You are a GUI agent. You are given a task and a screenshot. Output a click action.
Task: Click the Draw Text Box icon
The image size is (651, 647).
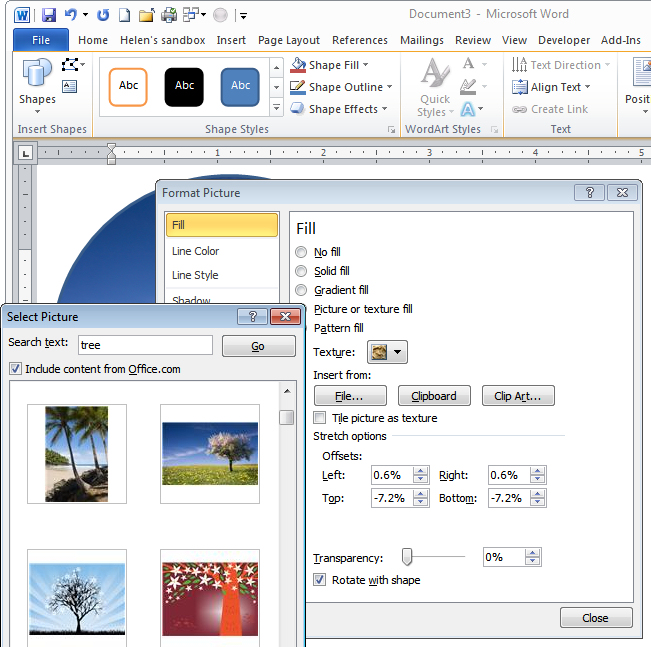(x=70, y=87)
